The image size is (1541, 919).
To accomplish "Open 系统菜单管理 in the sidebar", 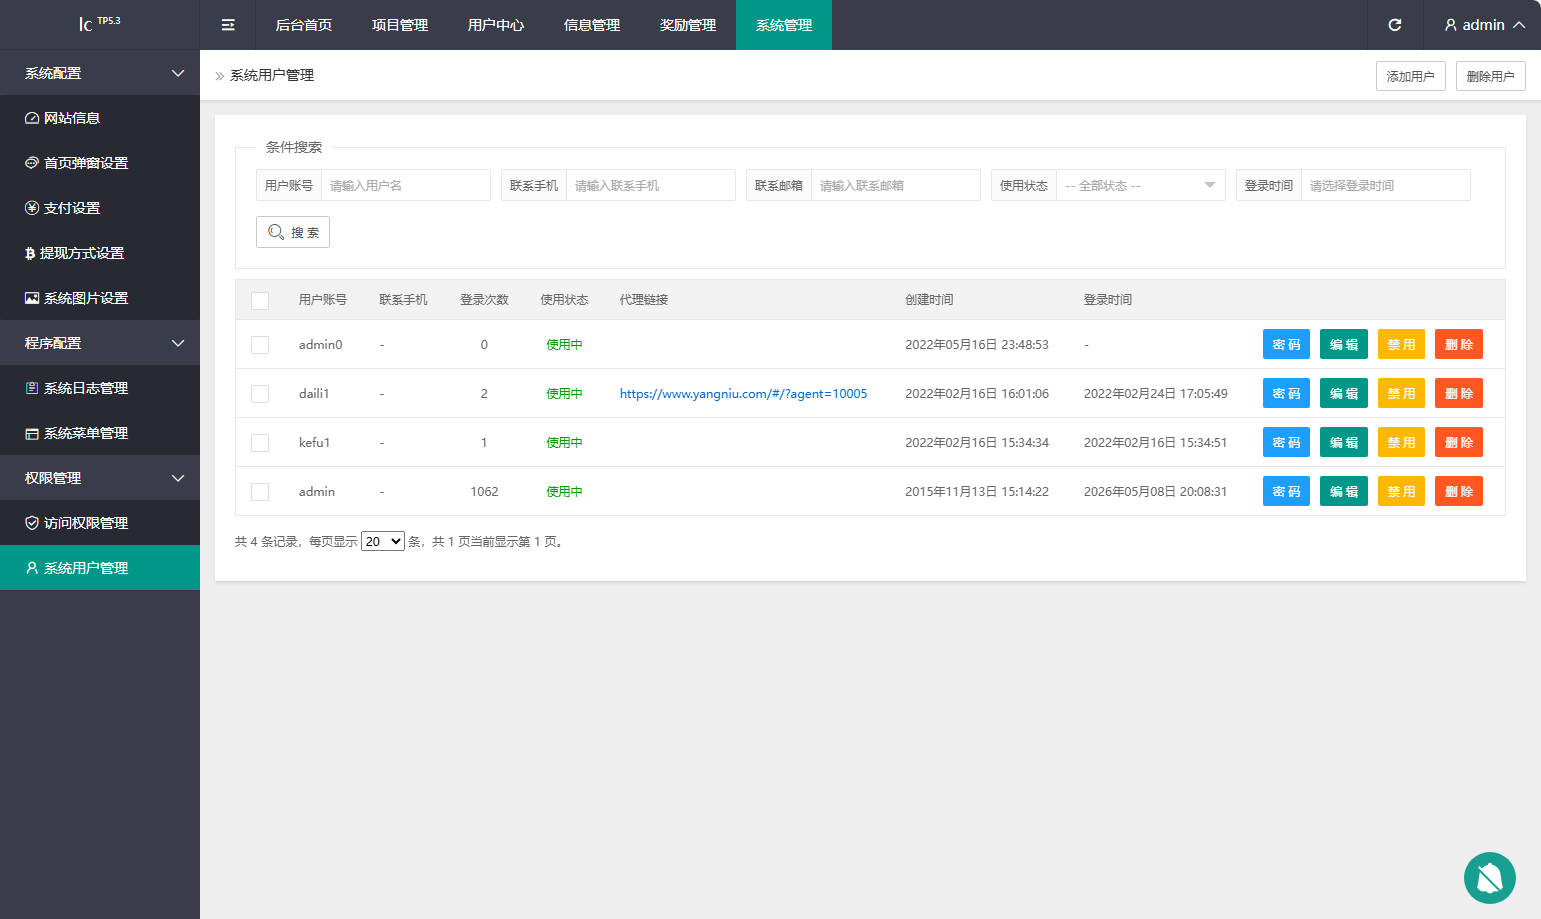I will [x=100, y=433].
